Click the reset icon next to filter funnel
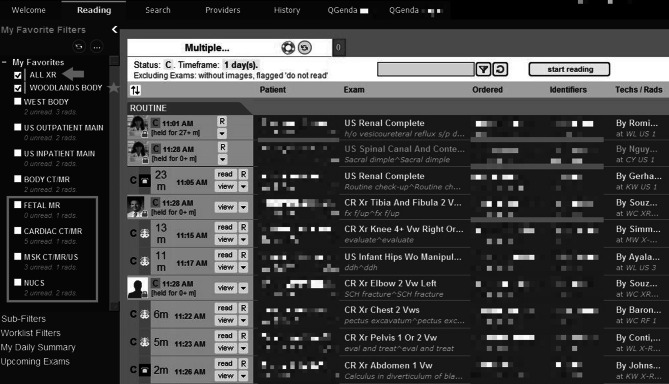669x384 pixels. click(500, 69)
